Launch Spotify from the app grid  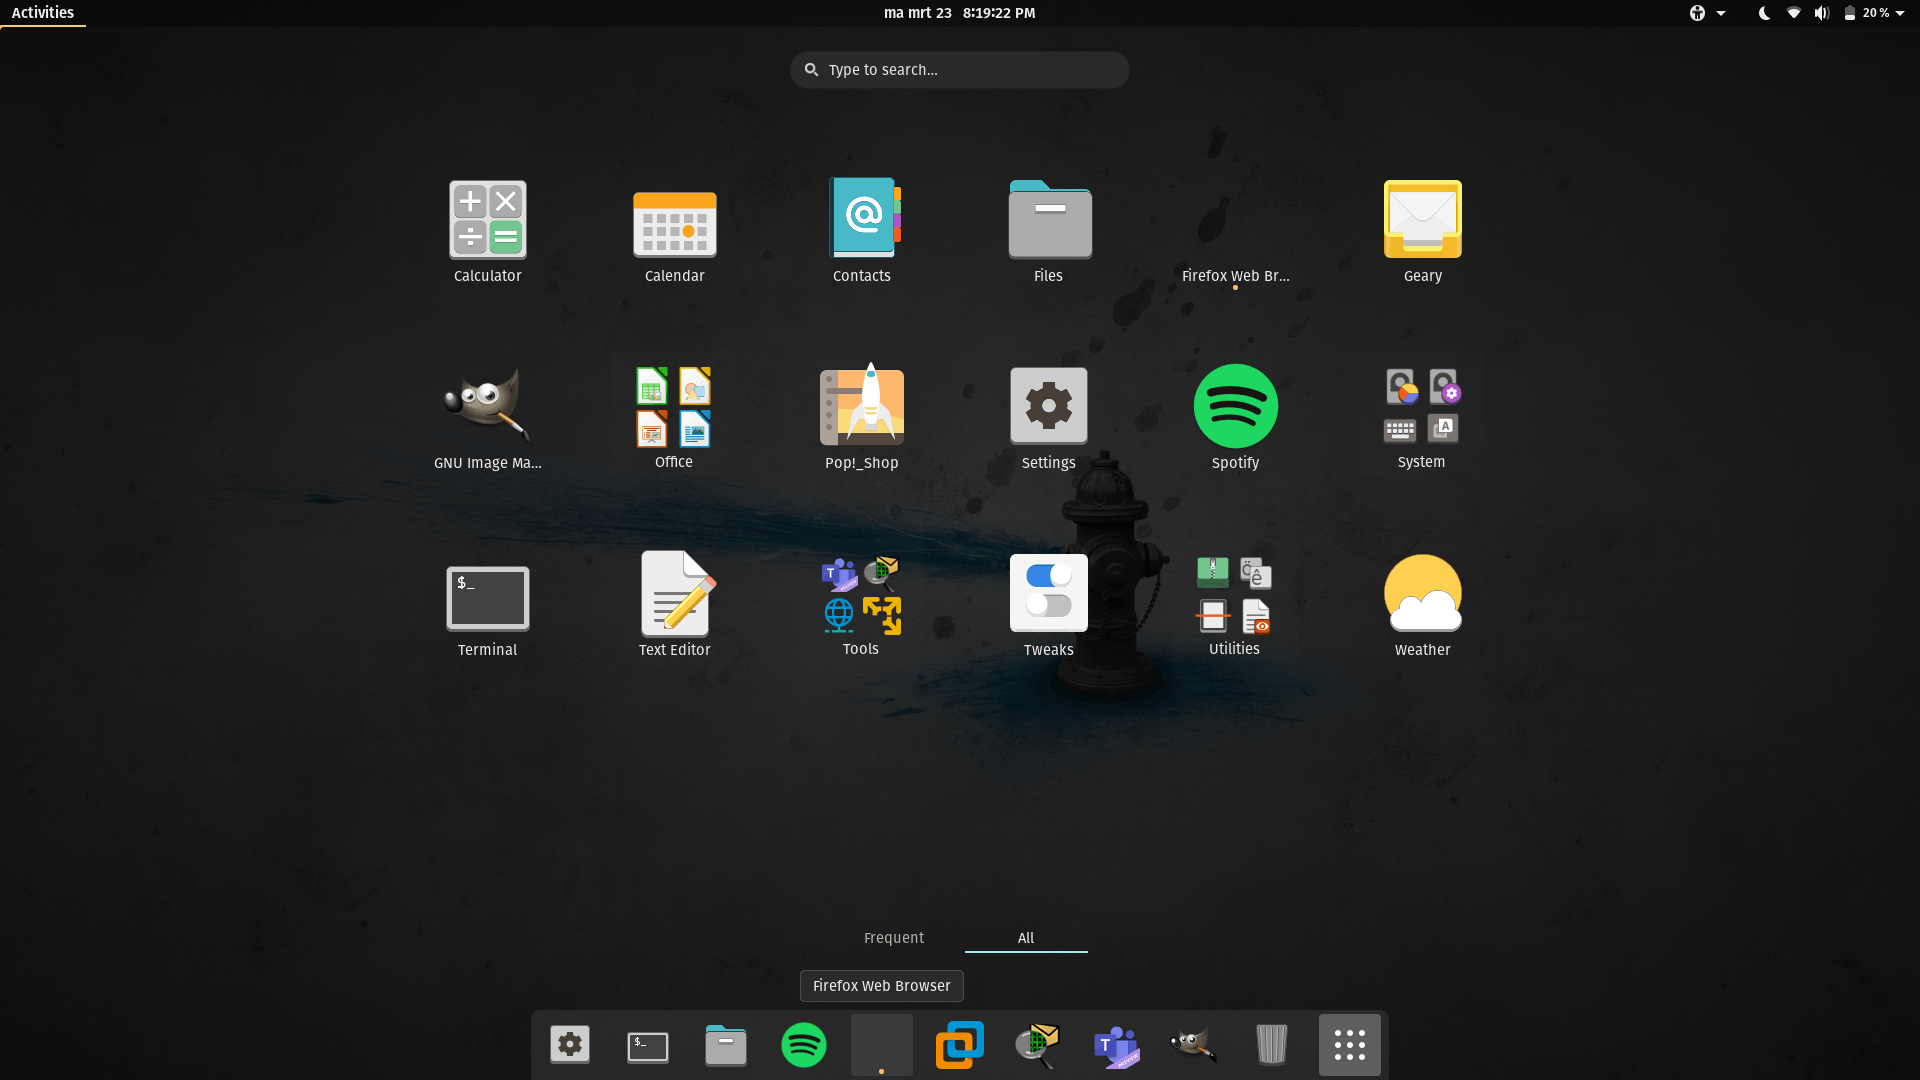[x=1235, y=419]
